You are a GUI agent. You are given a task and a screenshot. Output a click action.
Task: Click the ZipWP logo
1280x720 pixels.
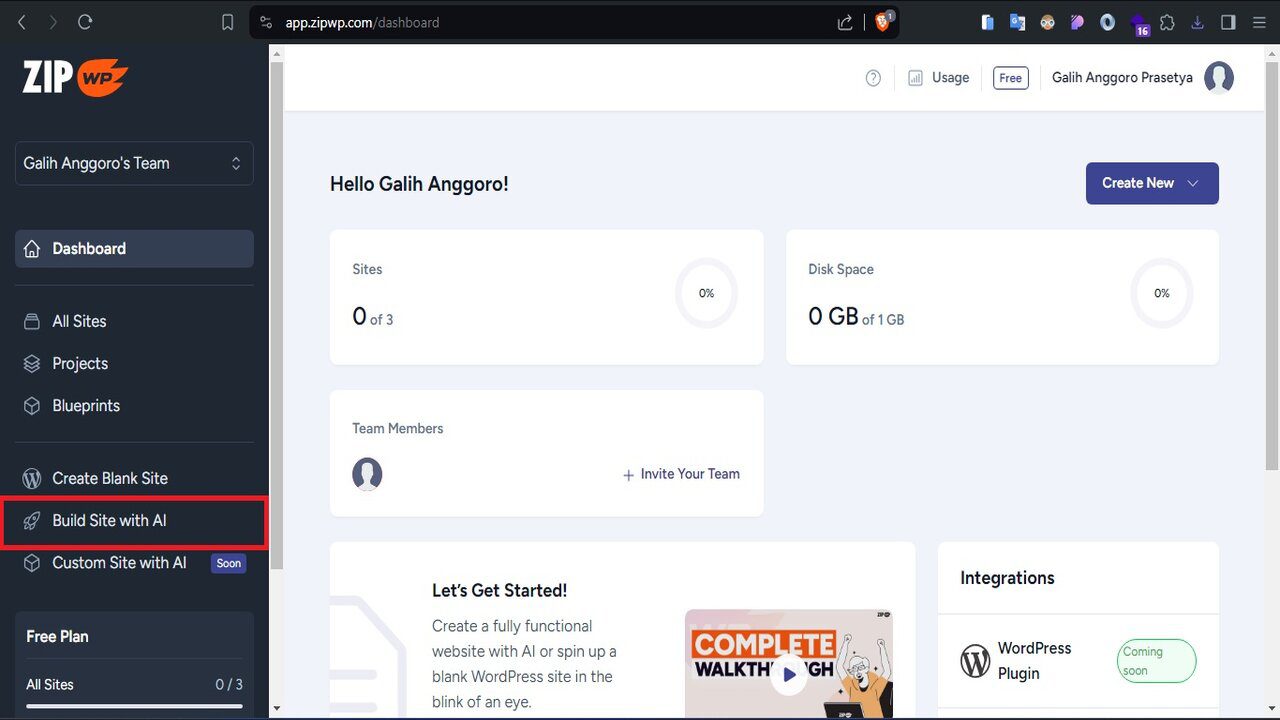point(75,77)
